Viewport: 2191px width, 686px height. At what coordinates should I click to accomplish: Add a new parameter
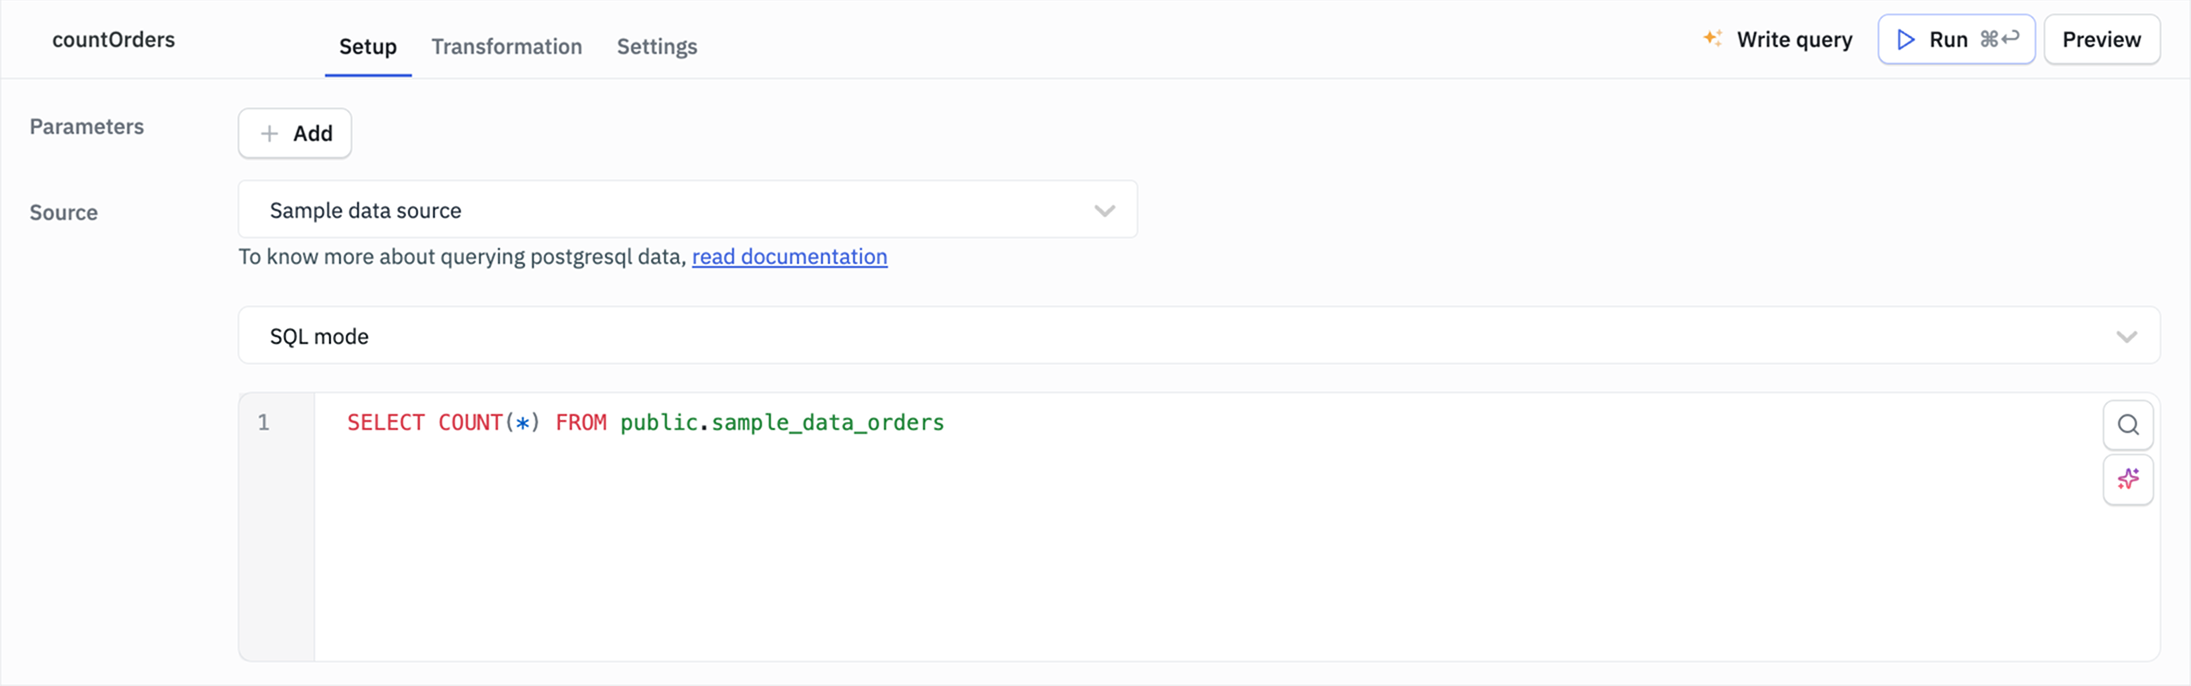(295, 133)
